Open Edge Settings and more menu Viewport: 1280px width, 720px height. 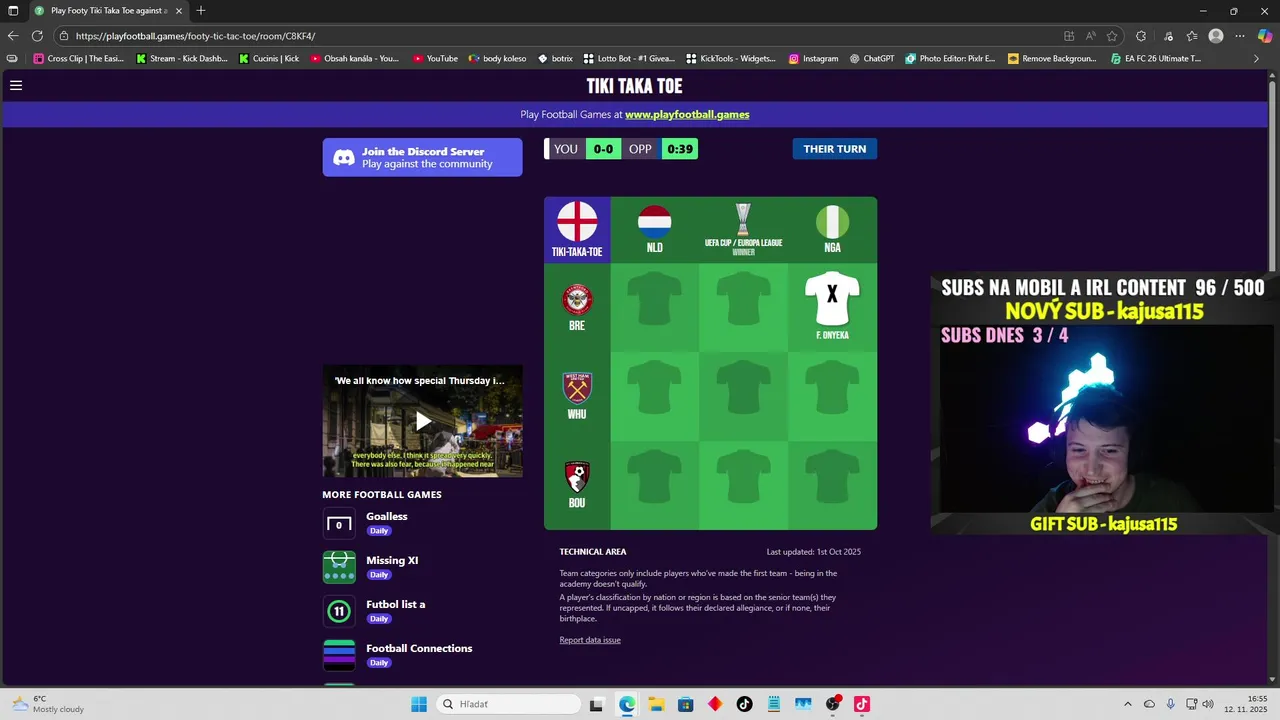coord(1240,36)
